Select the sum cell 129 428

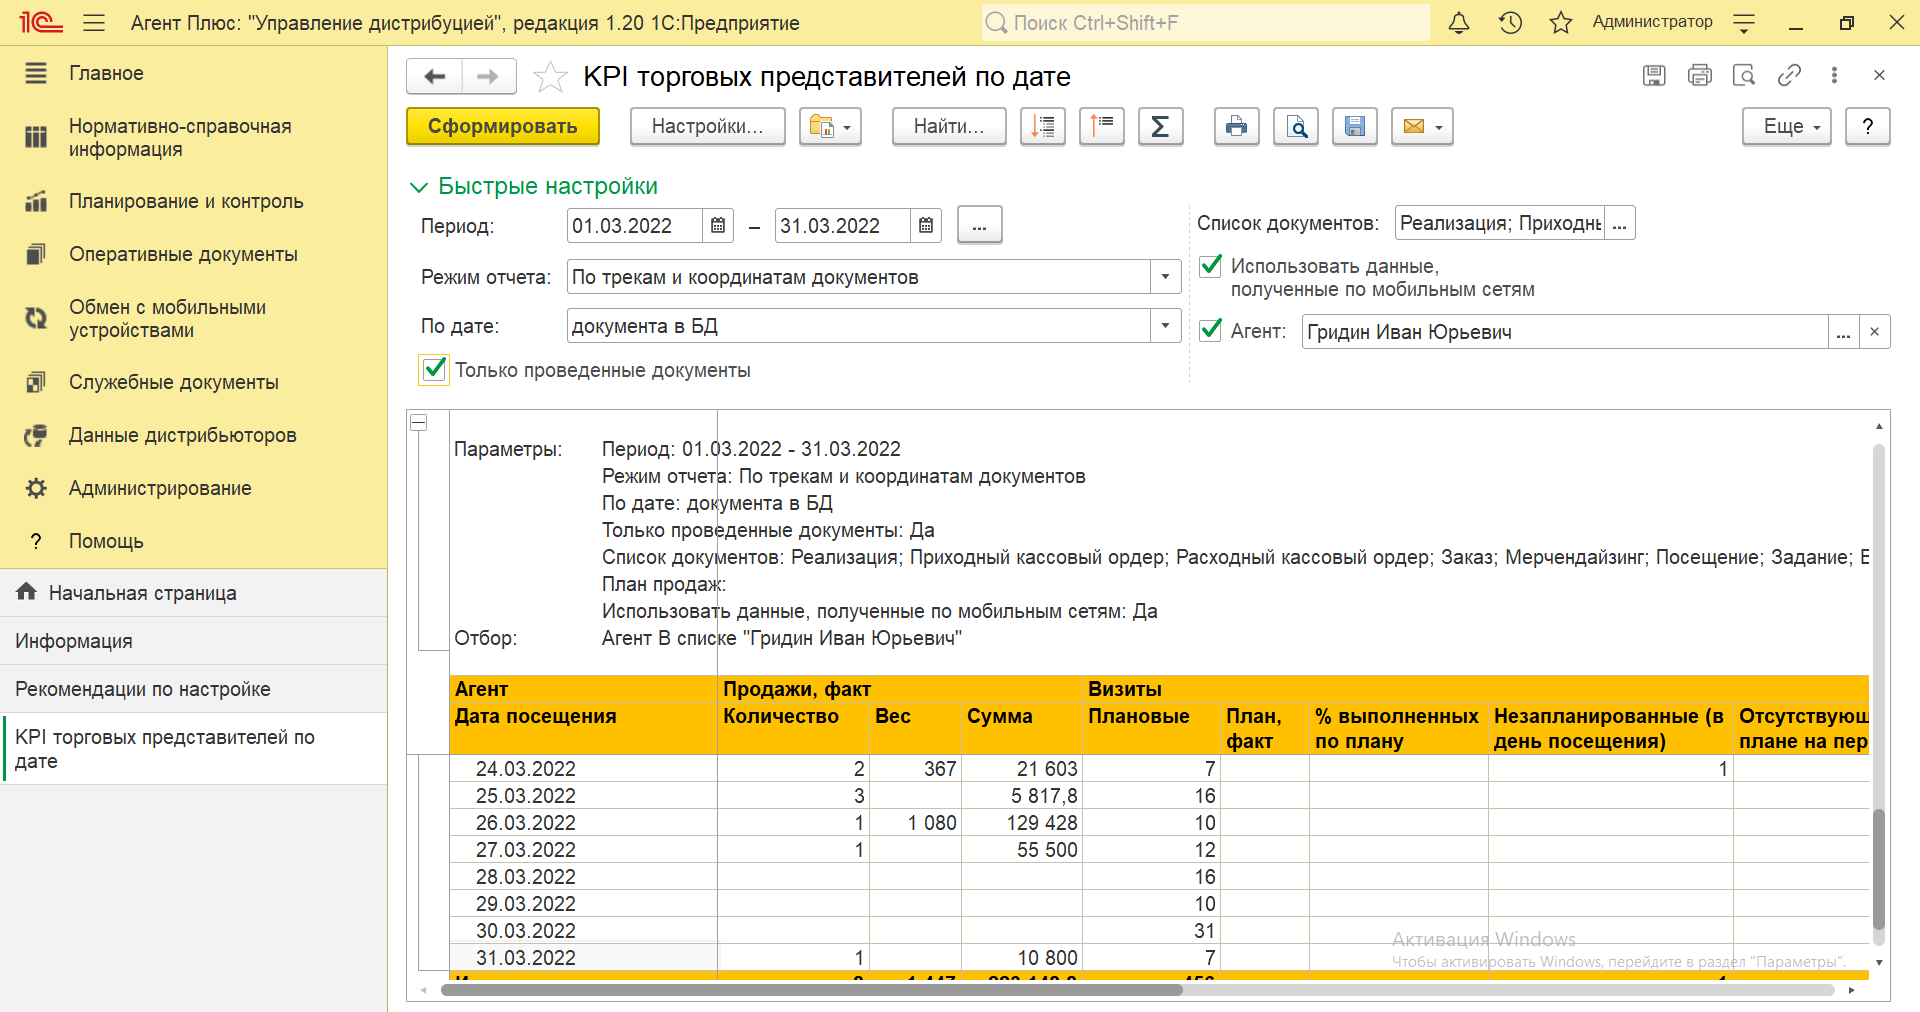(x=1022, y=823)
